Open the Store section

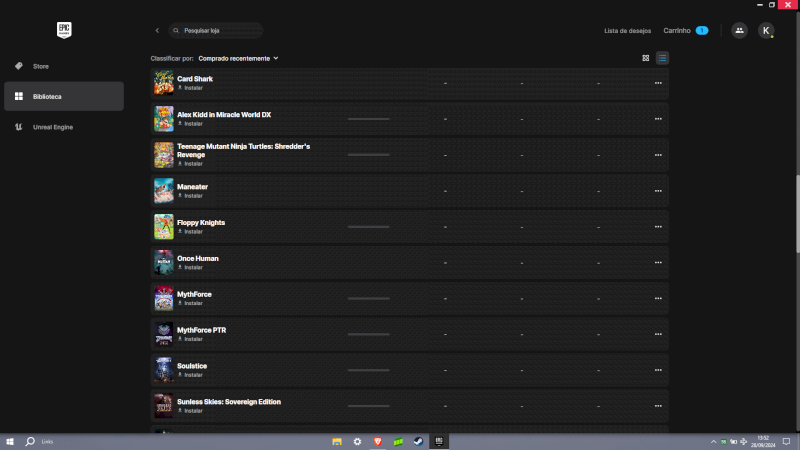pyautogui.click(x=64, y=66)
